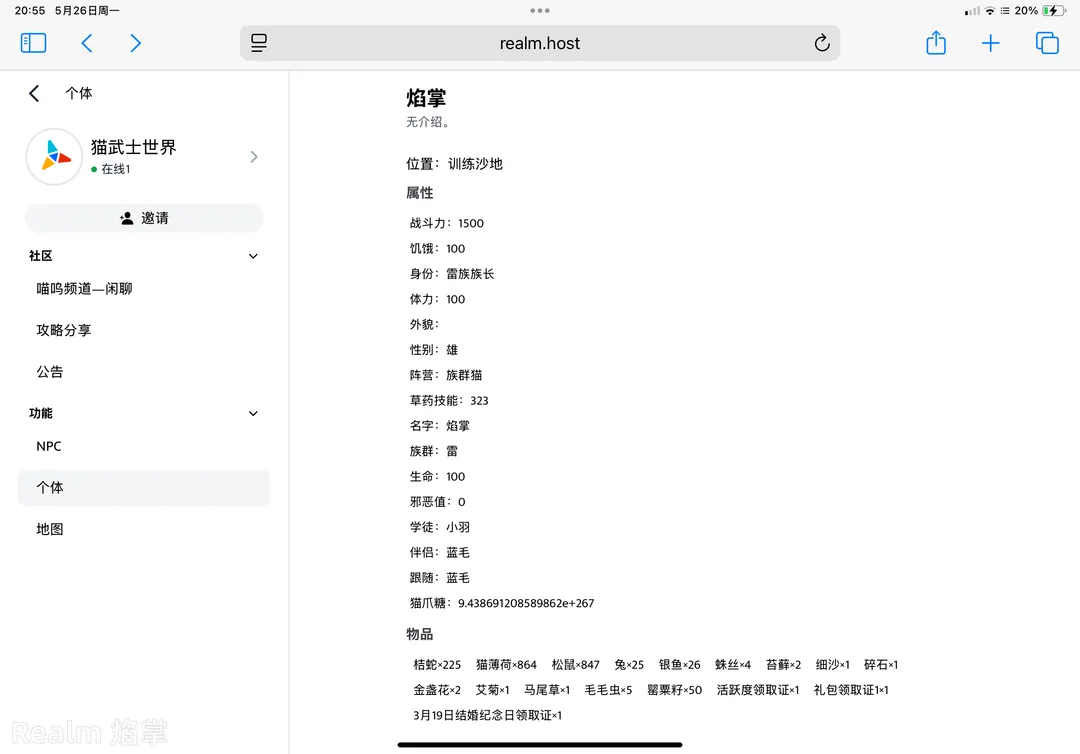Image resolution: width=1080 pixels, height=754 pixels.
Task: Select 个体 in the sidebar
Action: (144, 488)
